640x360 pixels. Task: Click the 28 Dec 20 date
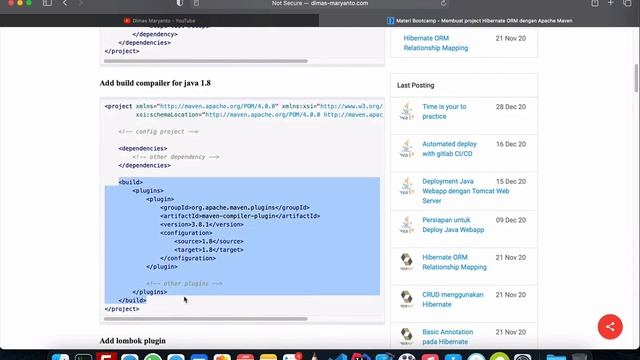pyautogui.click(x=511, y=107)
